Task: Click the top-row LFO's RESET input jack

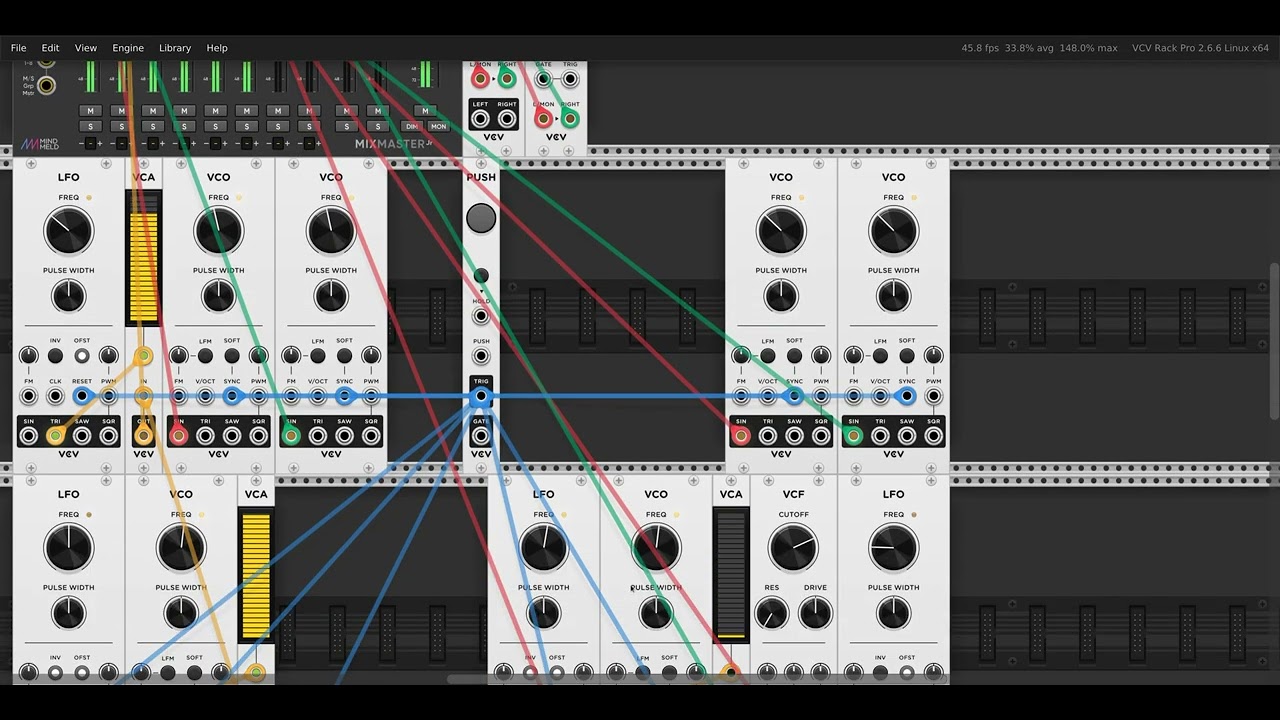Action: pyautogui.click(x=82, y=396)
